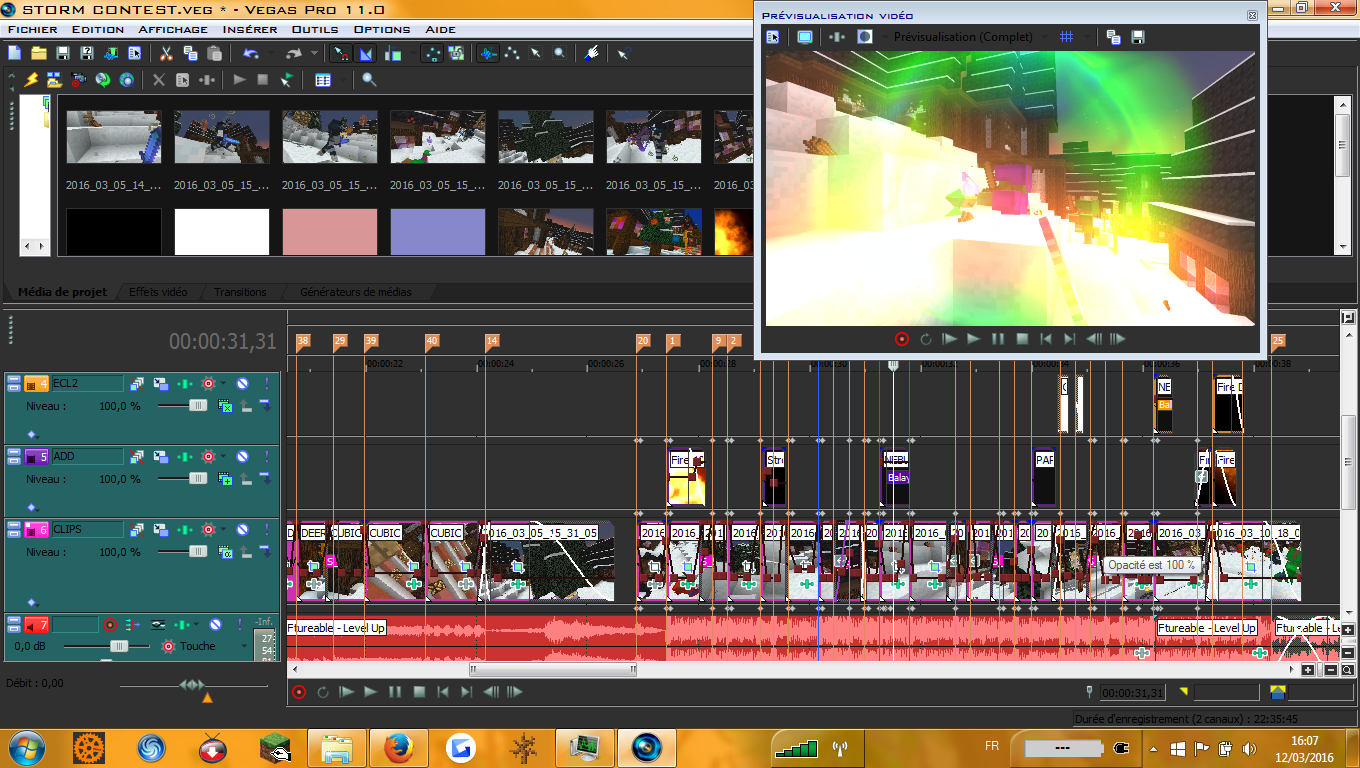Select the zoom magnifier edit tool in toolbar
1360x768 pixels.
click(x=560, y=53)
